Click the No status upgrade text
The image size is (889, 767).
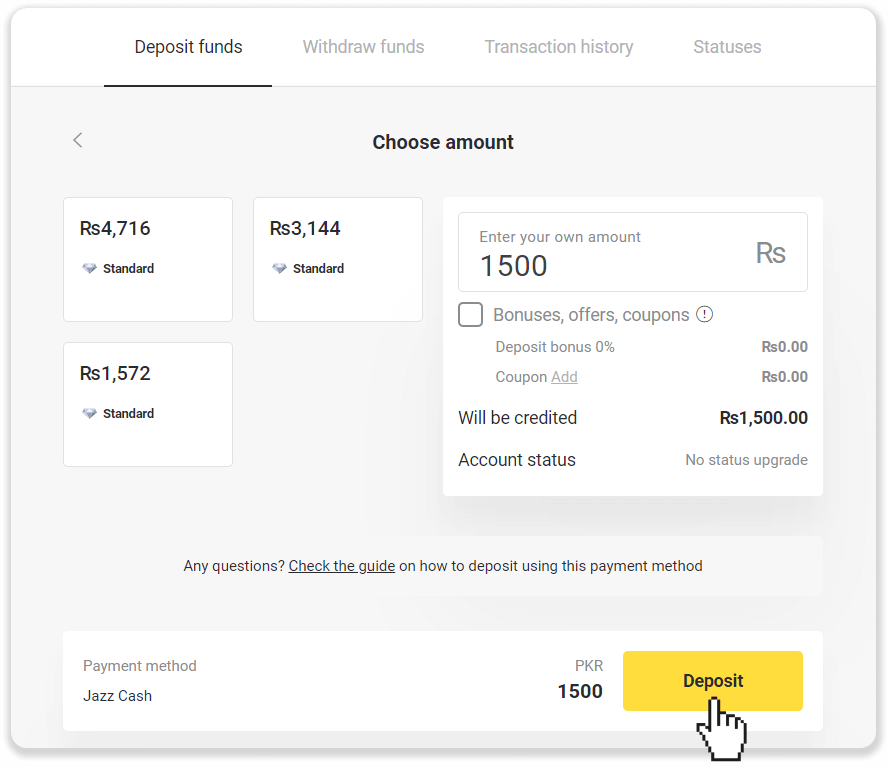pyautogui.click(x=746, y=460)
